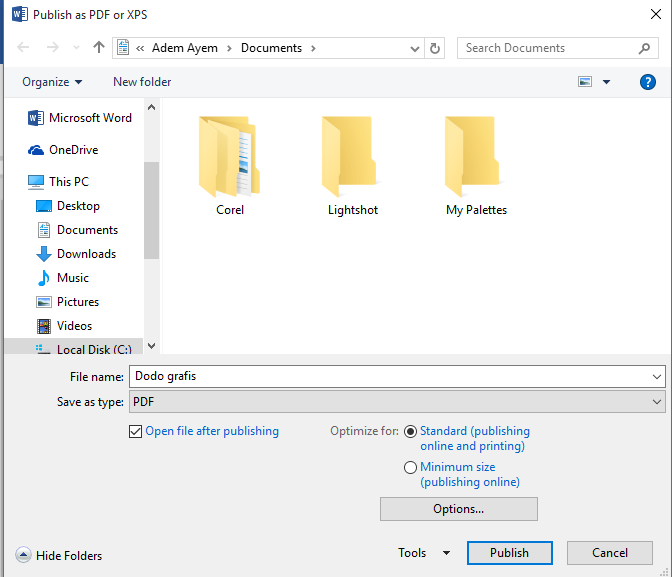Click navigation pane scroll up arrow

(151, 107)
